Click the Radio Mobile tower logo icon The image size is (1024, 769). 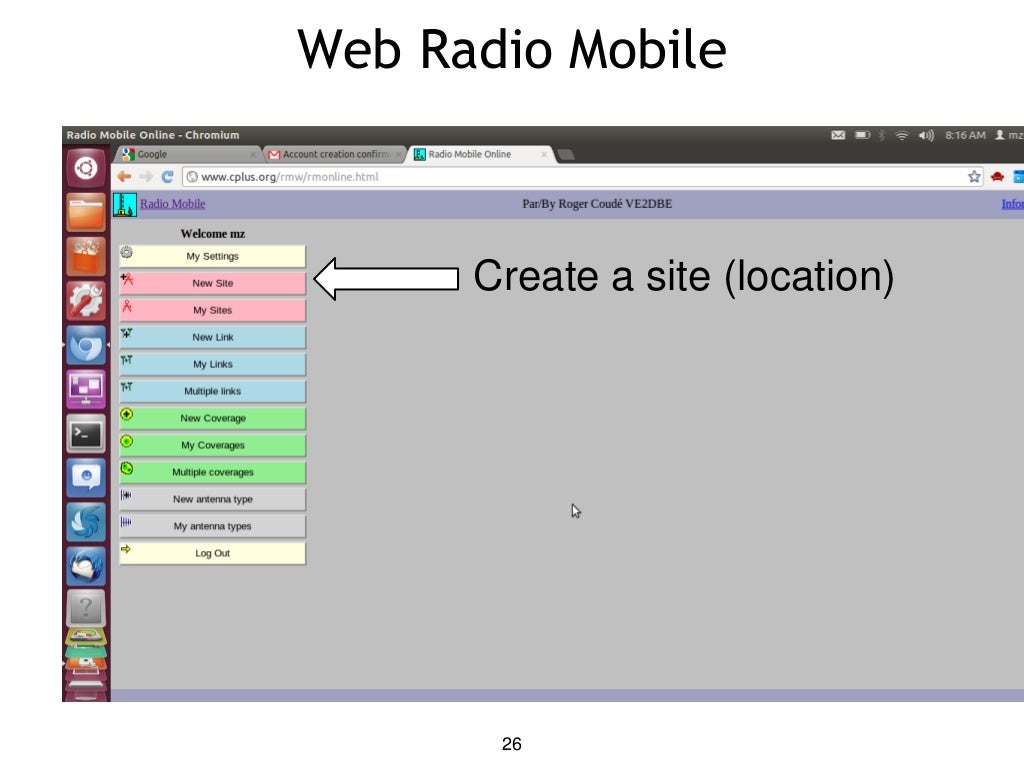tap(125, 204)
